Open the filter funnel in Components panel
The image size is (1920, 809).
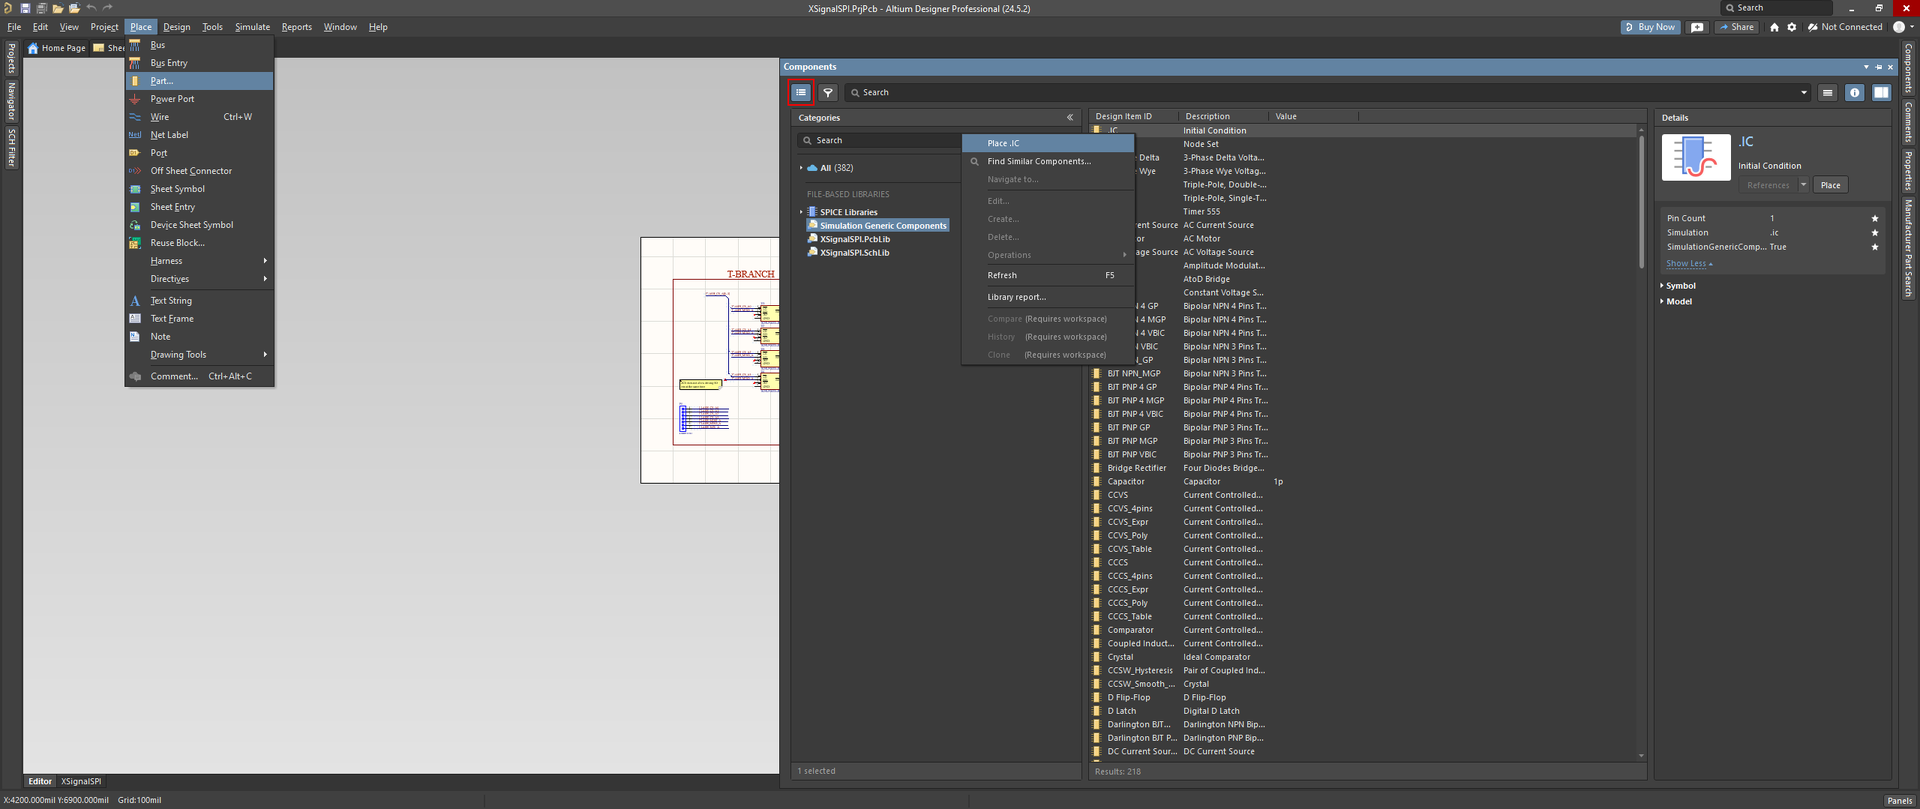pyautogui.click(x=828, y=93)
